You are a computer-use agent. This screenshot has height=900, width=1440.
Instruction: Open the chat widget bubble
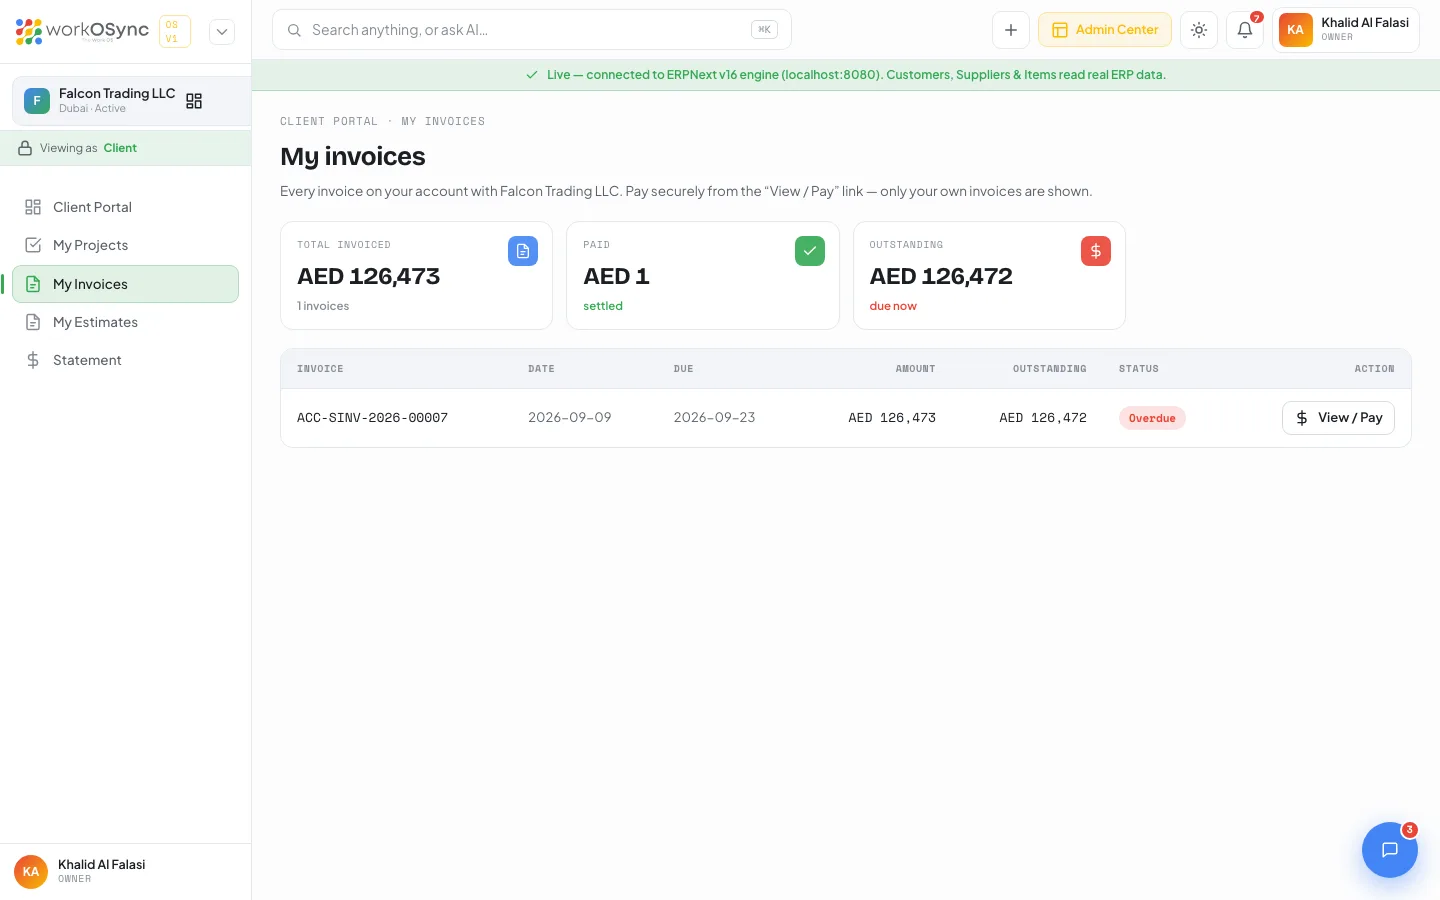click(x=1390, y=850)
